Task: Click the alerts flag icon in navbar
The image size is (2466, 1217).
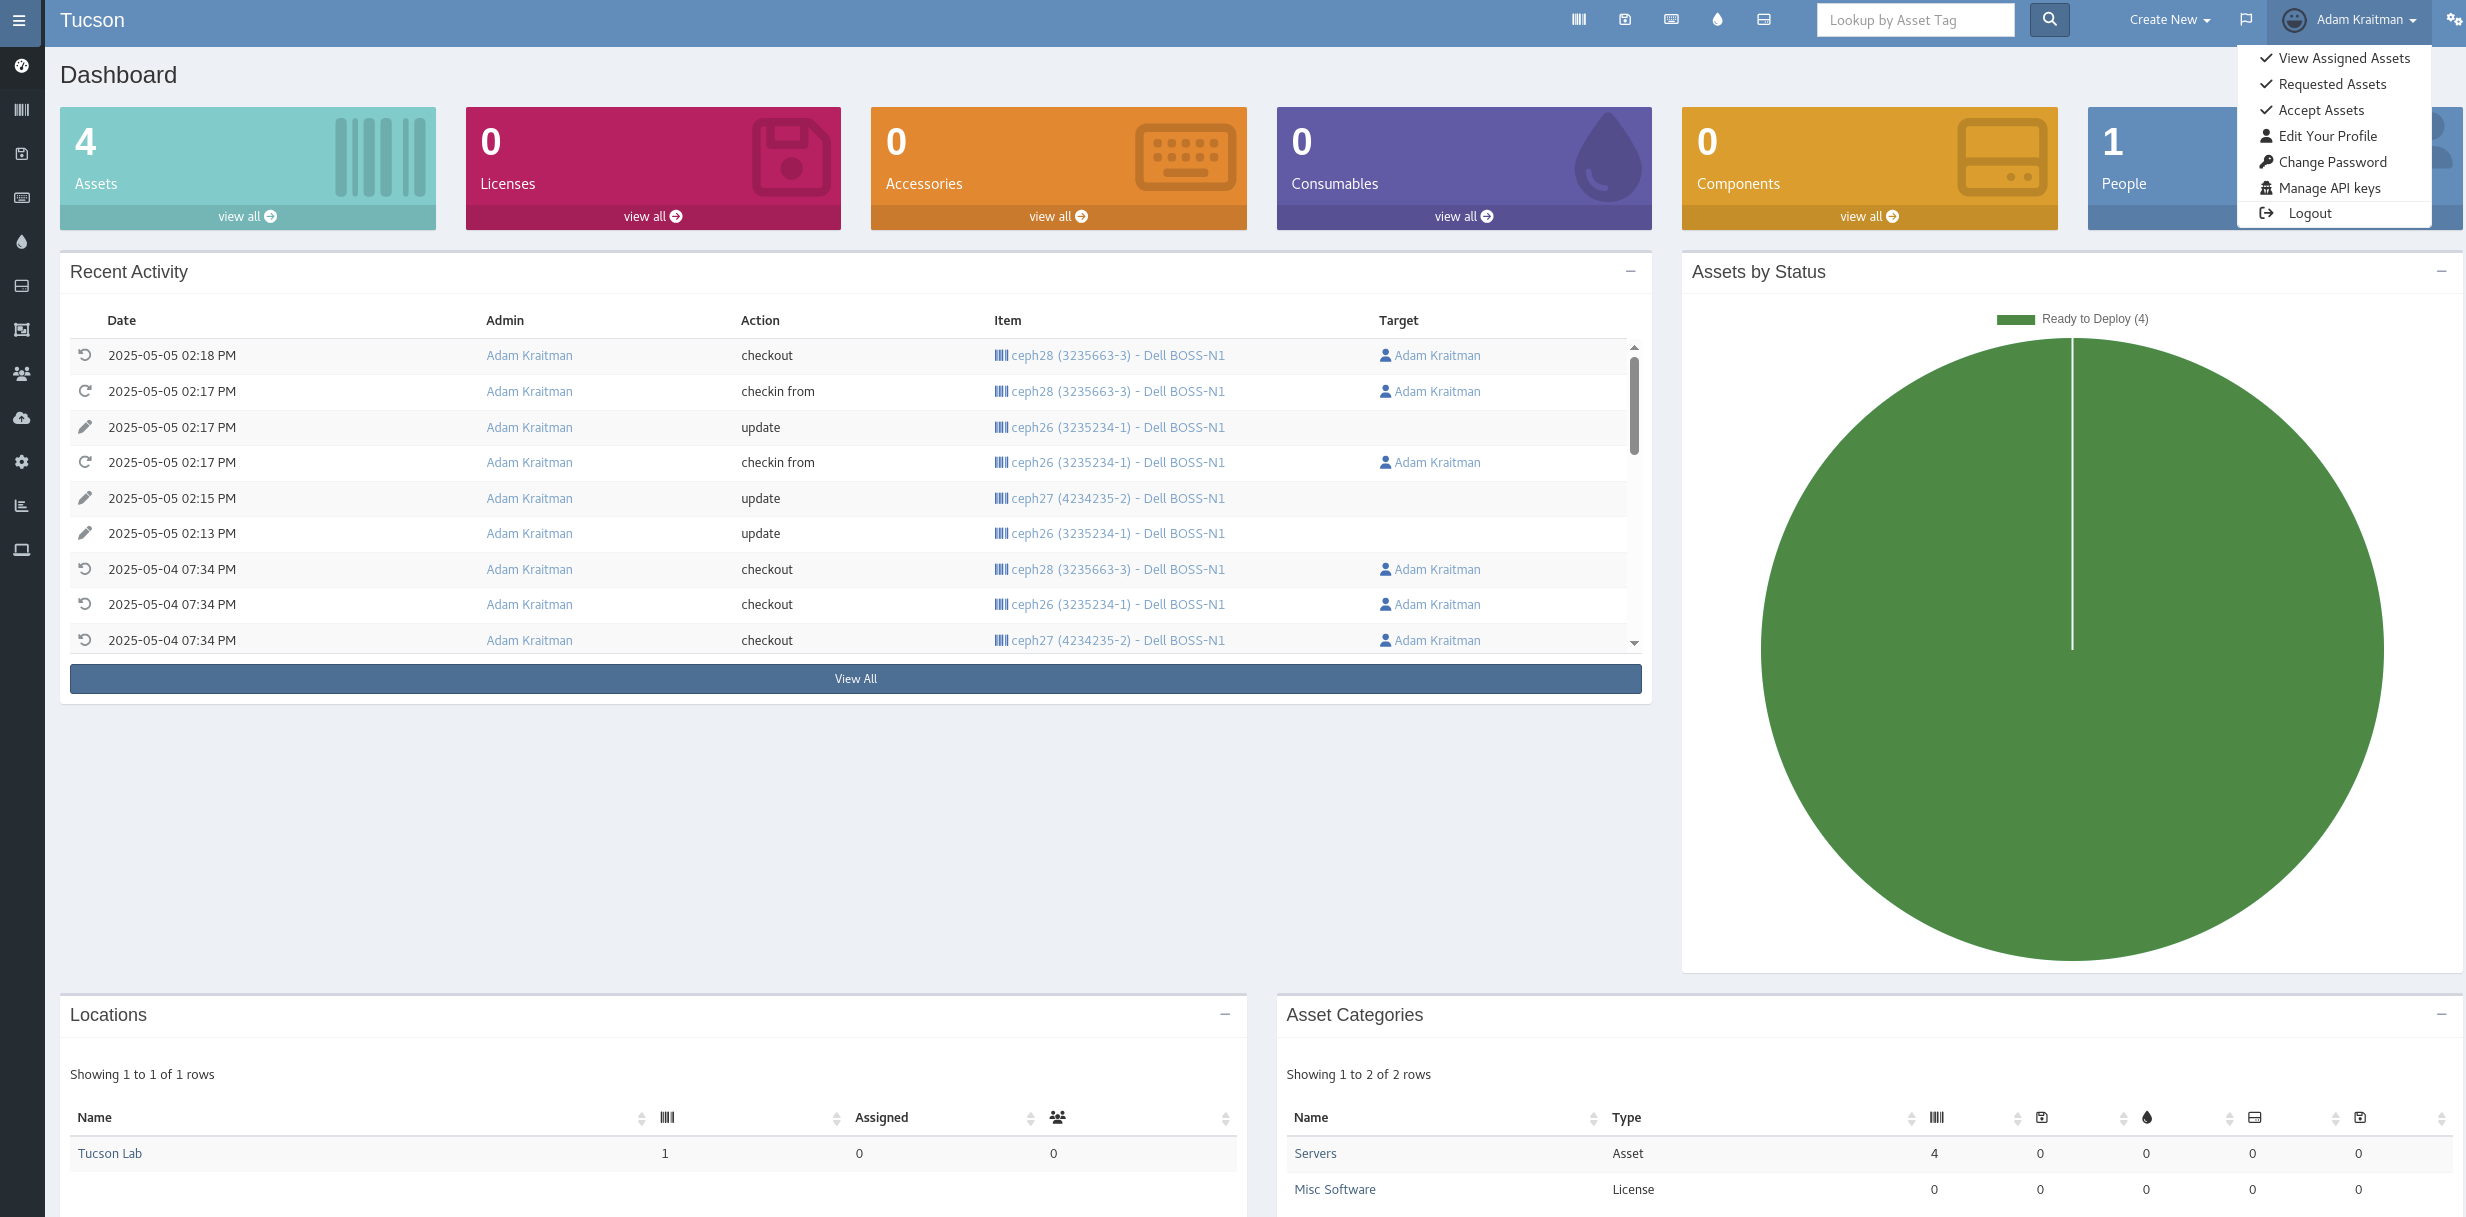Action: pyautogui.click(x=2246, y=20)
